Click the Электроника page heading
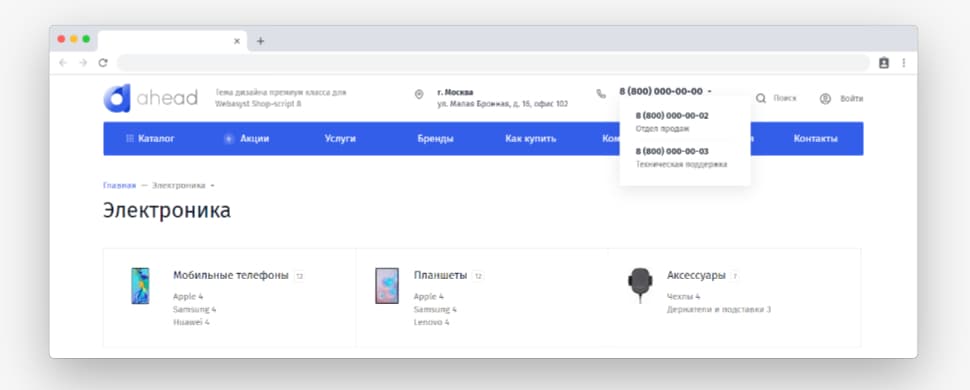Image resolution: width=970 pixels, height=390 pixels. pyautogui.click(x=167, y=210)
